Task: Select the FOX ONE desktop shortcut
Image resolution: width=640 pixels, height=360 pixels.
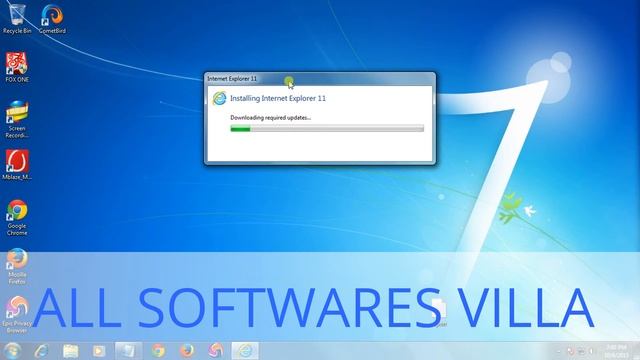Action: [17, 67]
